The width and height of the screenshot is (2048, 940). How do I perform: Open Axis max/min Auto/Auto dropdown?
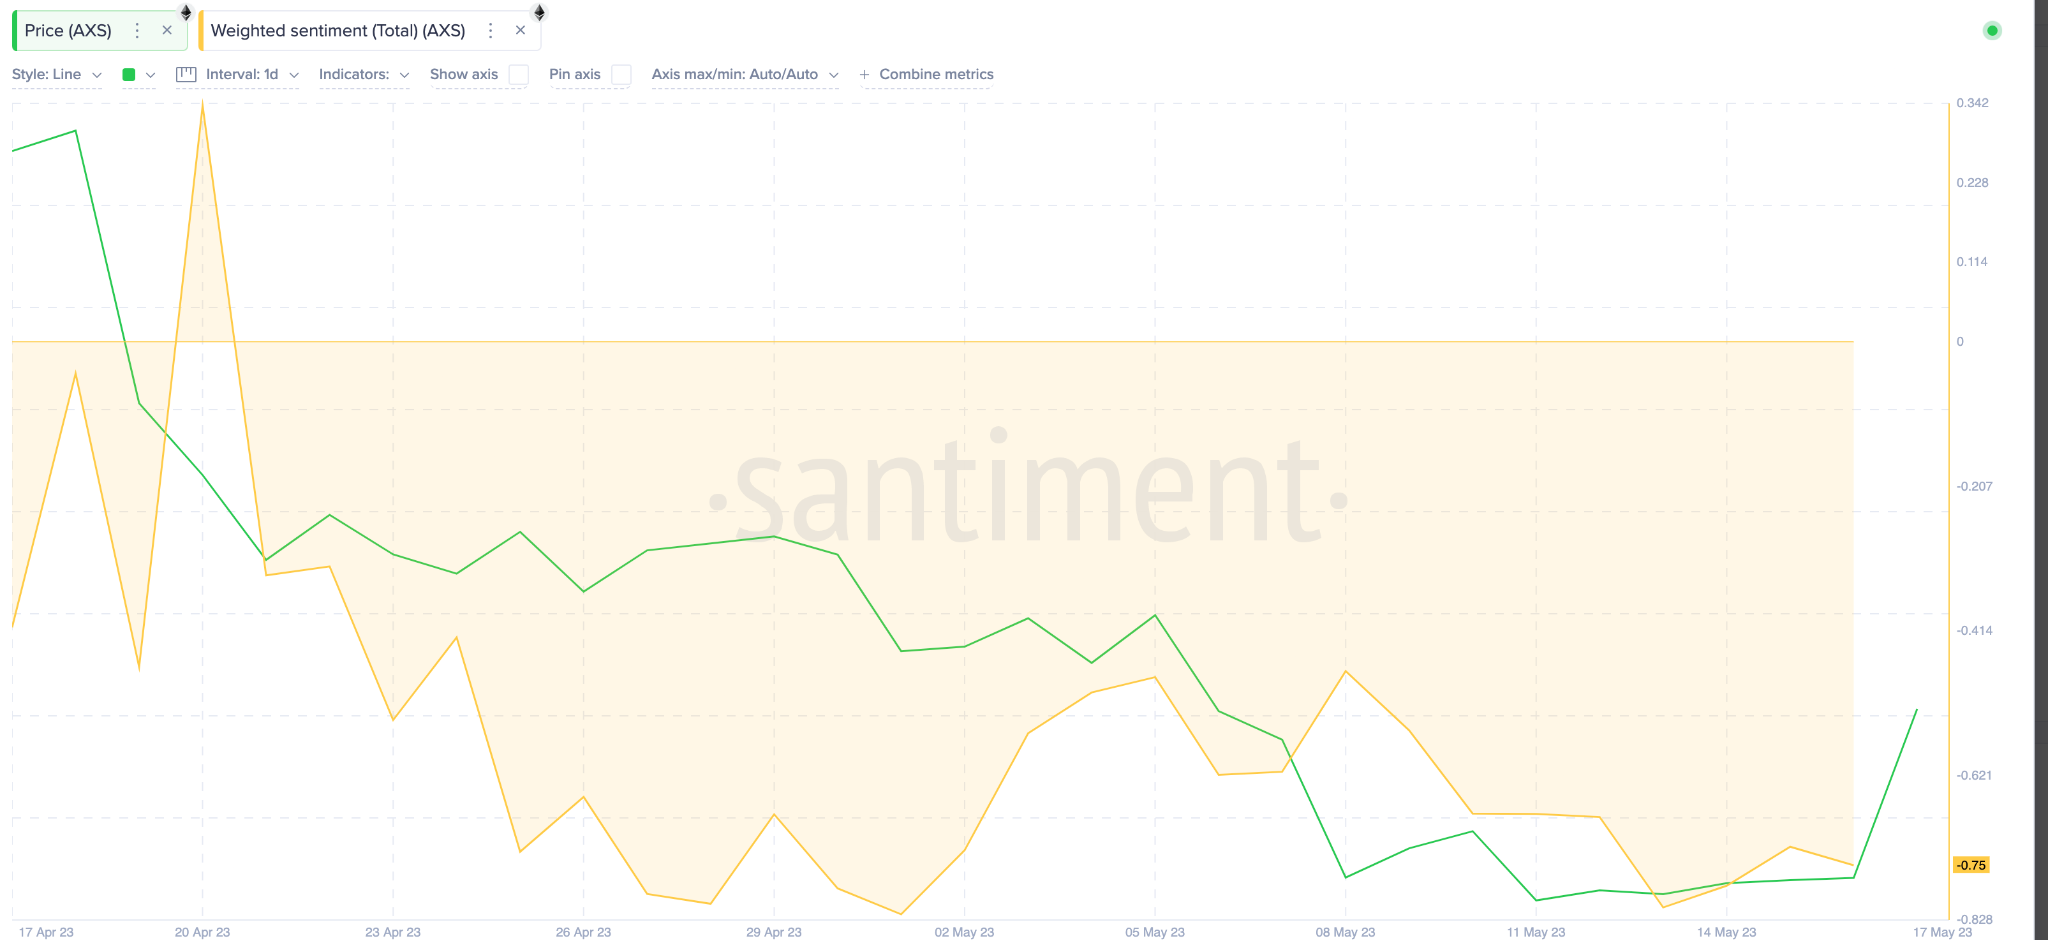[x=744, y=74]
